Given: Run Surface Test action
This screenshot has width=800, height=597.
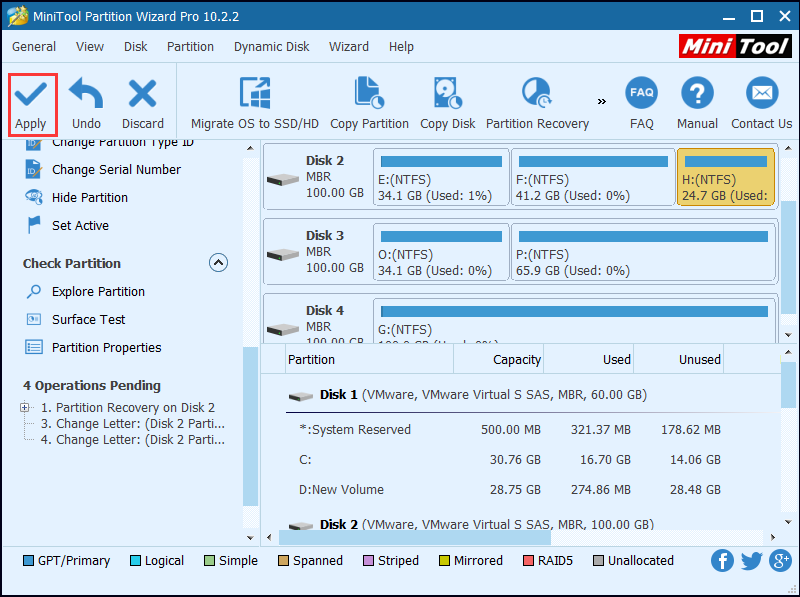Looking at the screenshot, I should pyautogui.click(x=75, y=319).
